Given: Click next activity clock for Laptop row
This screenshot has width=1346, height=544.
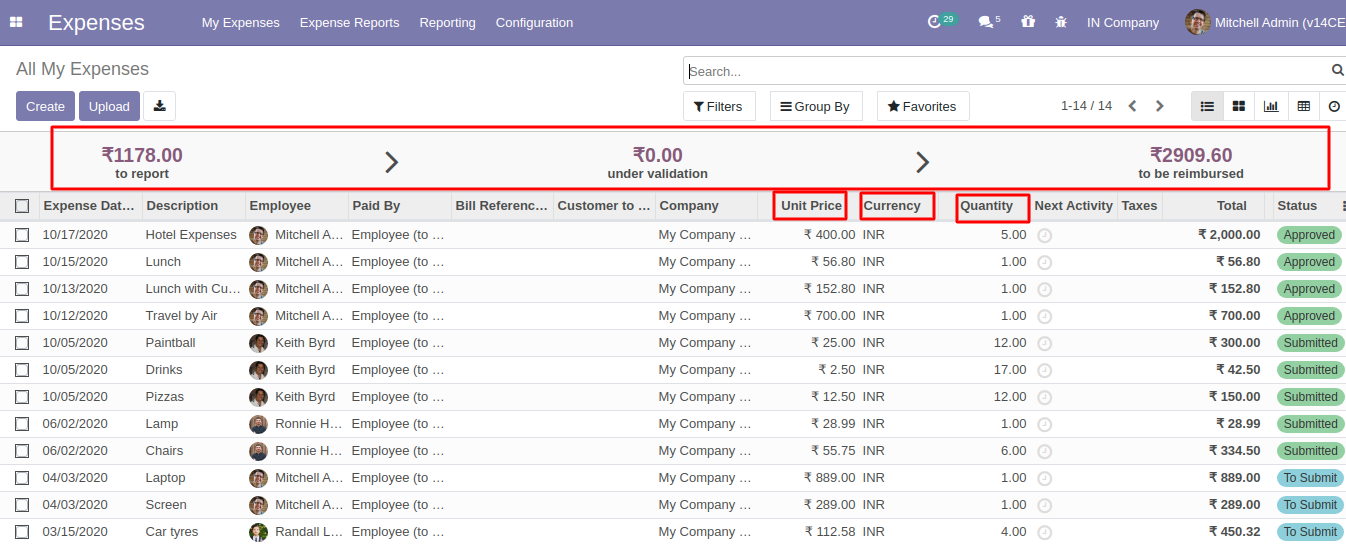Looking at the screenshot, I should click(1044, 478).
